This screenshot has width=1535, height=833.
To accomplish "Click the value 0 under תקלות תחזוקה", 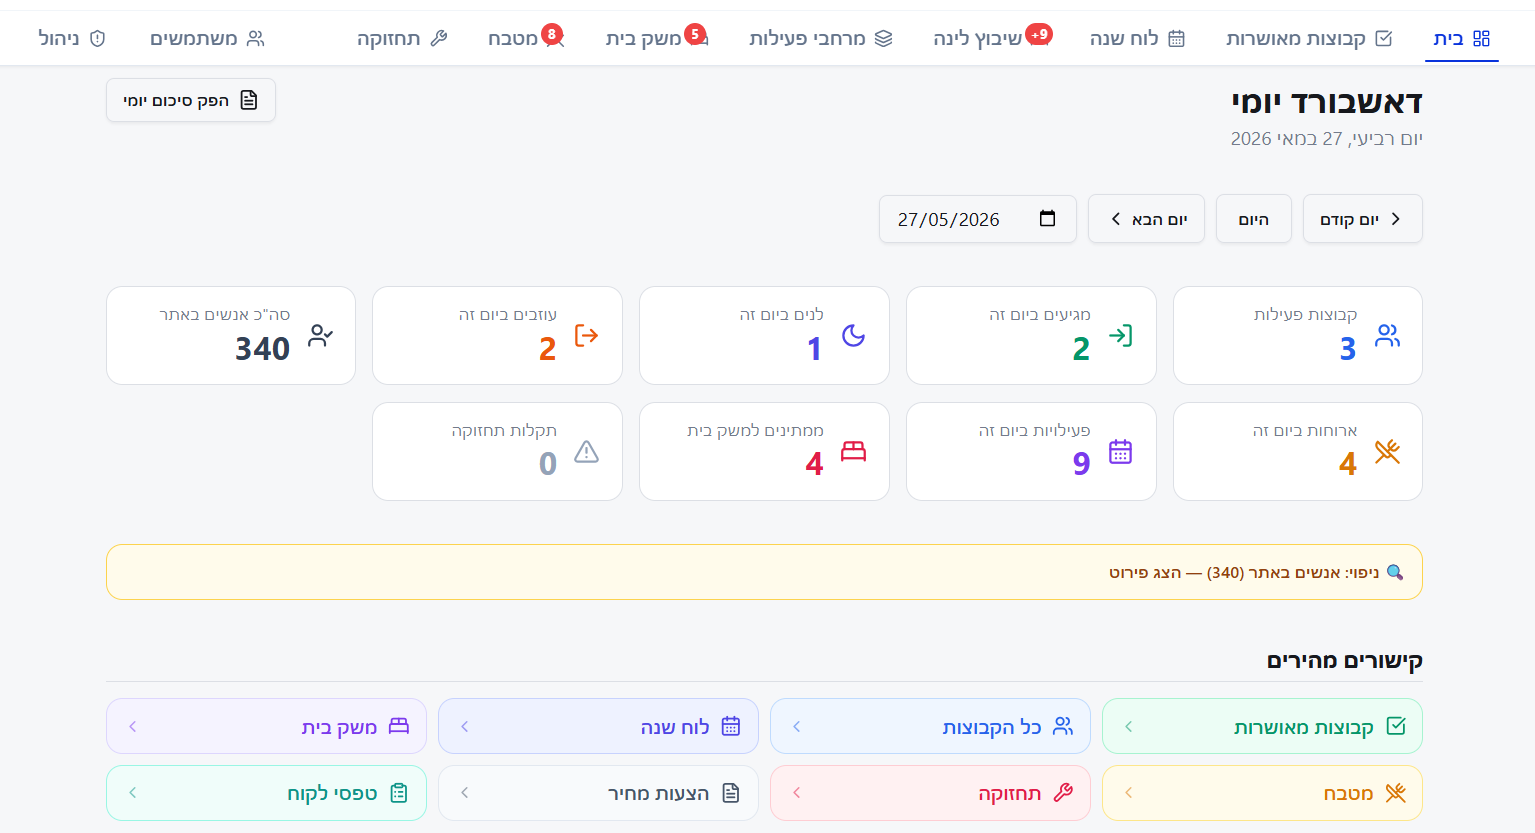I will click(548, 464).
